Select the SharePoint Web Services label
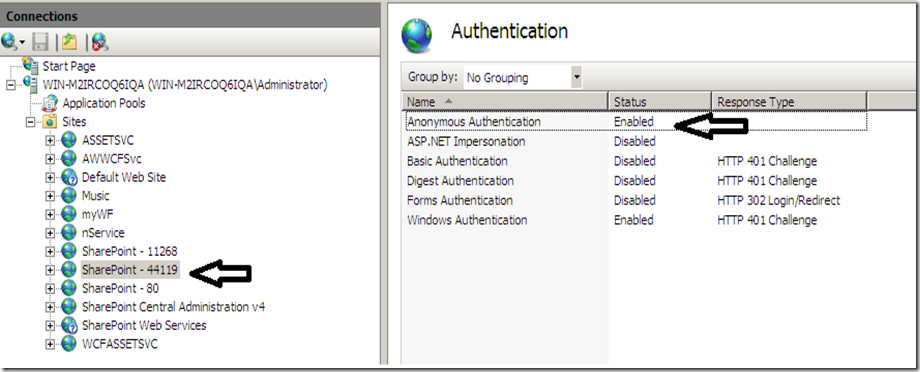Image resolution: width=920 pixels, height=372 pixels. click(x=144, y=325)
